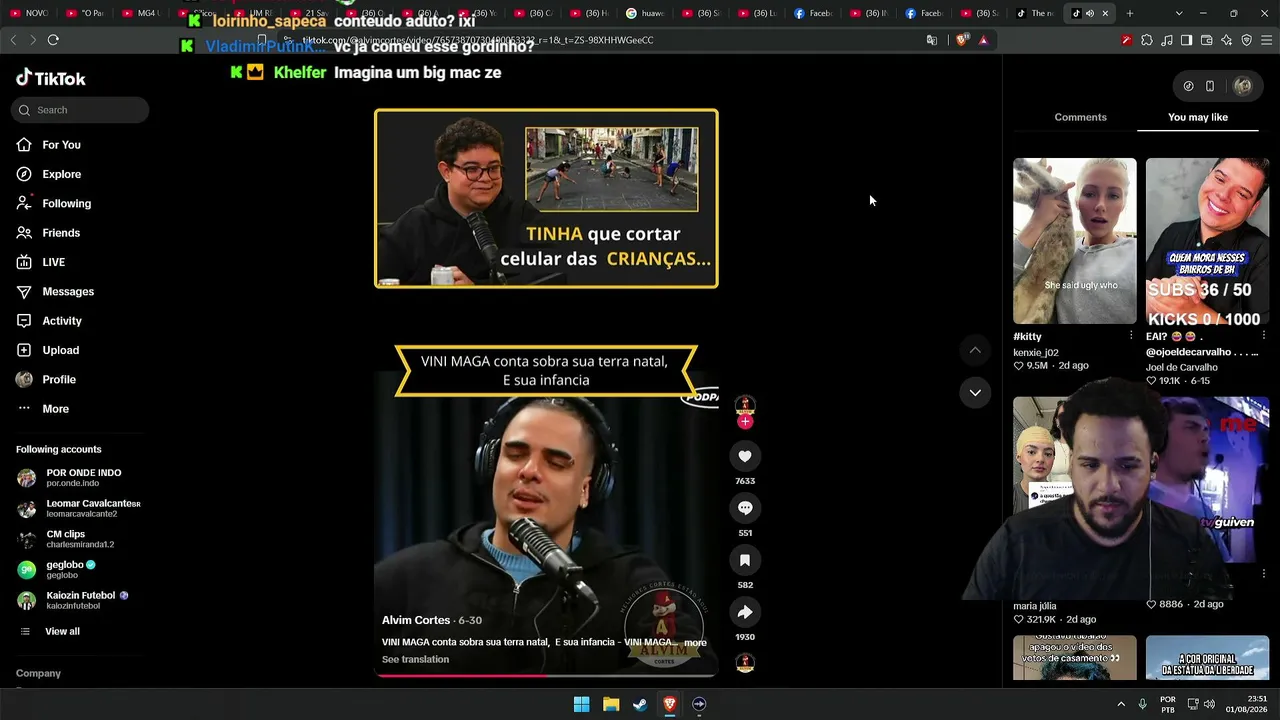Open the Friends section
This screenshot has width=1280, height=720.
48,233
